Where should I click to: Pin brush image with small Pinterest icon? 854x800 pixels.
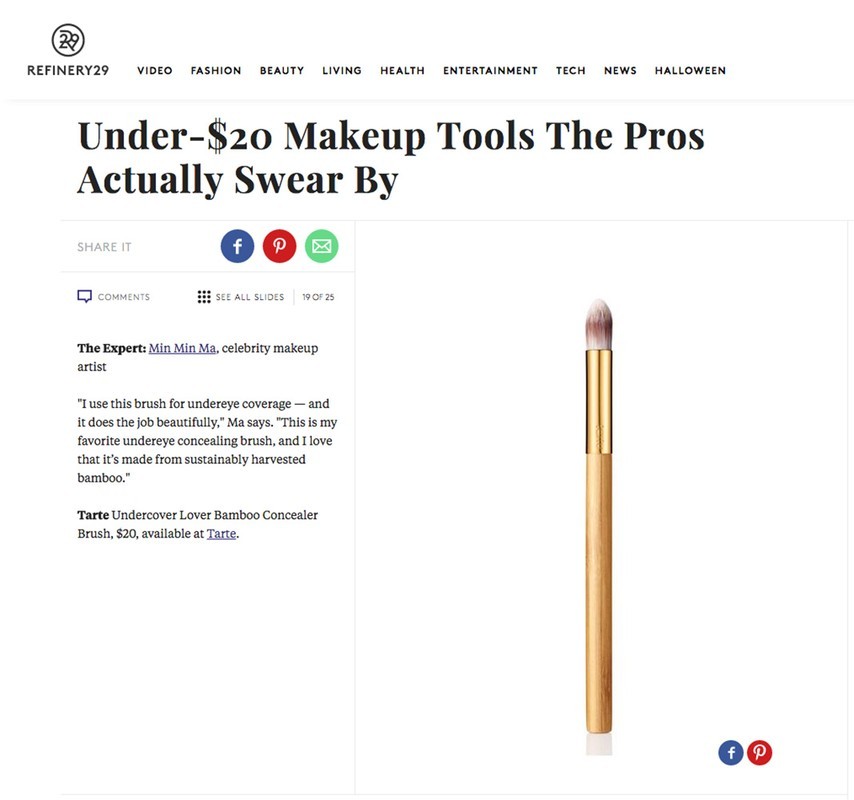759,753
